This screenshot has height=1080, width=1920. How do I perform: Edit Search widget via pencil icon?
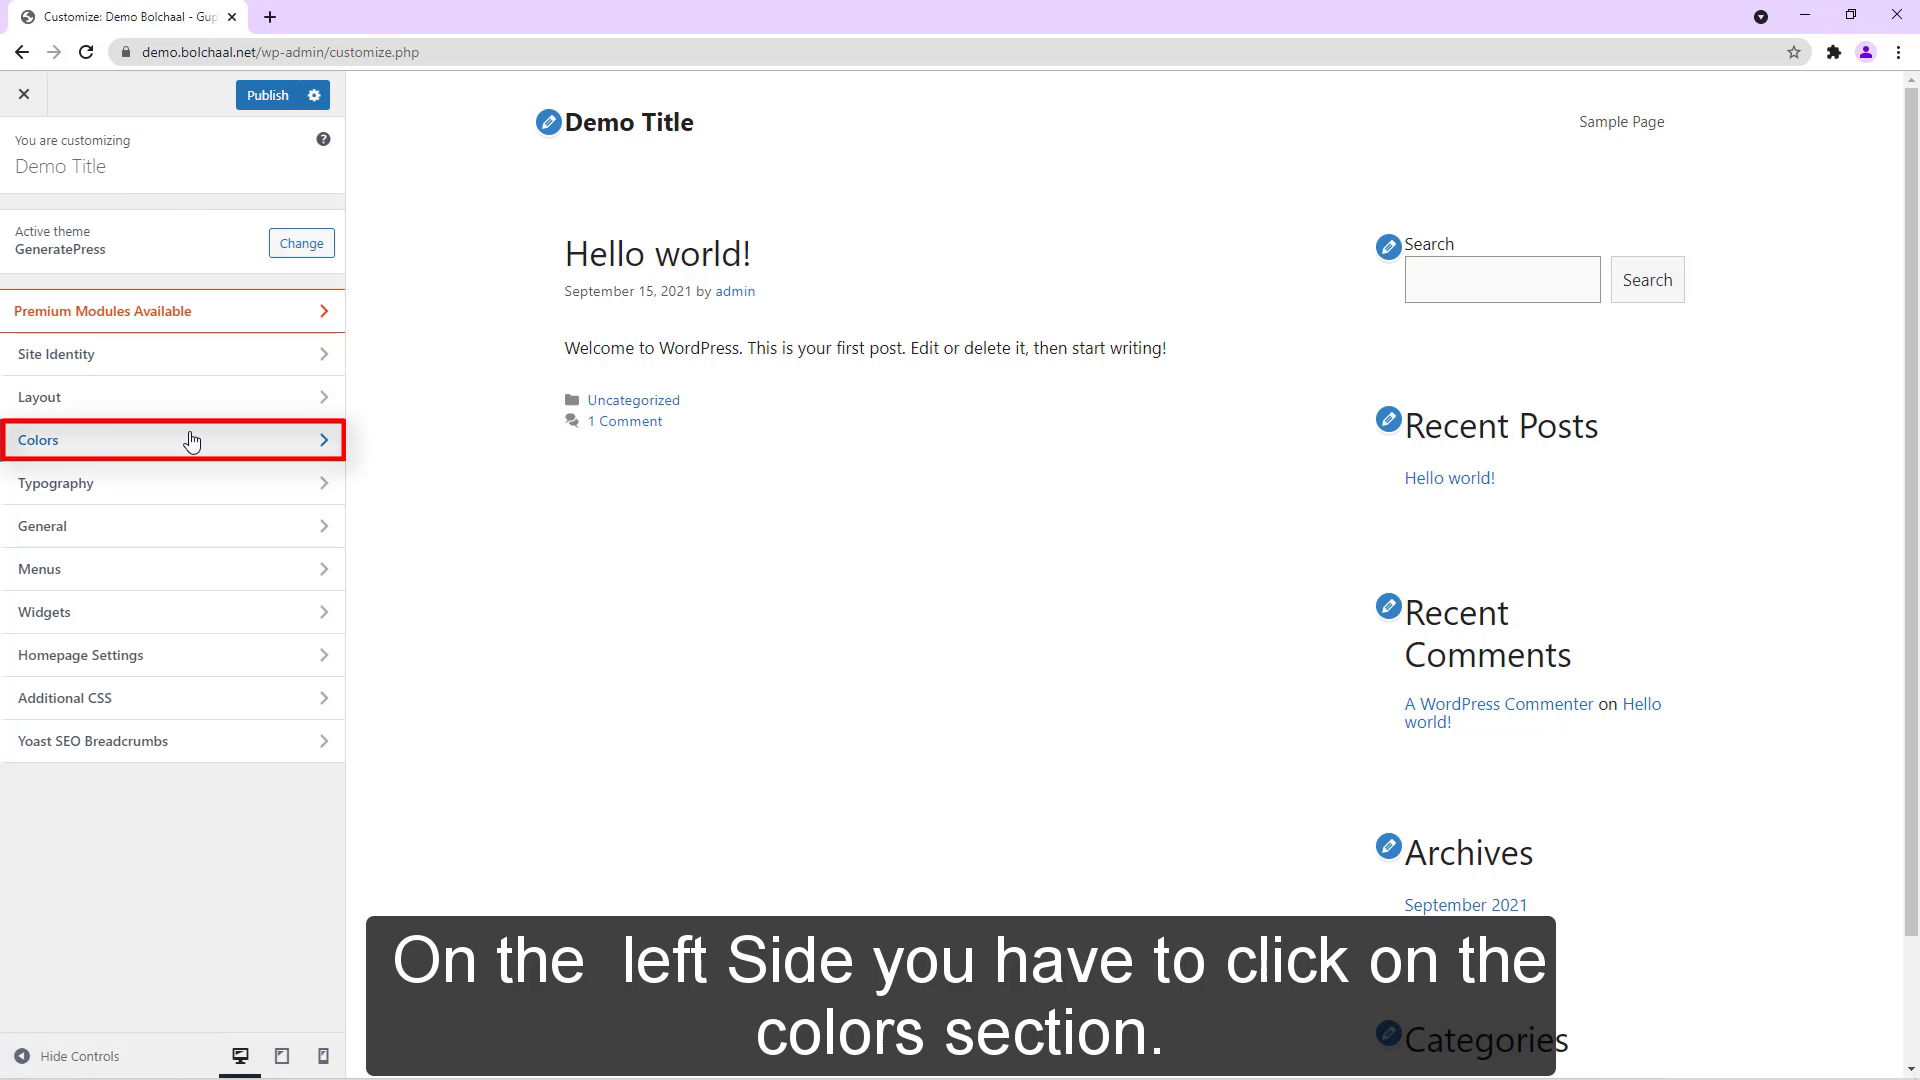point(1388,246)
